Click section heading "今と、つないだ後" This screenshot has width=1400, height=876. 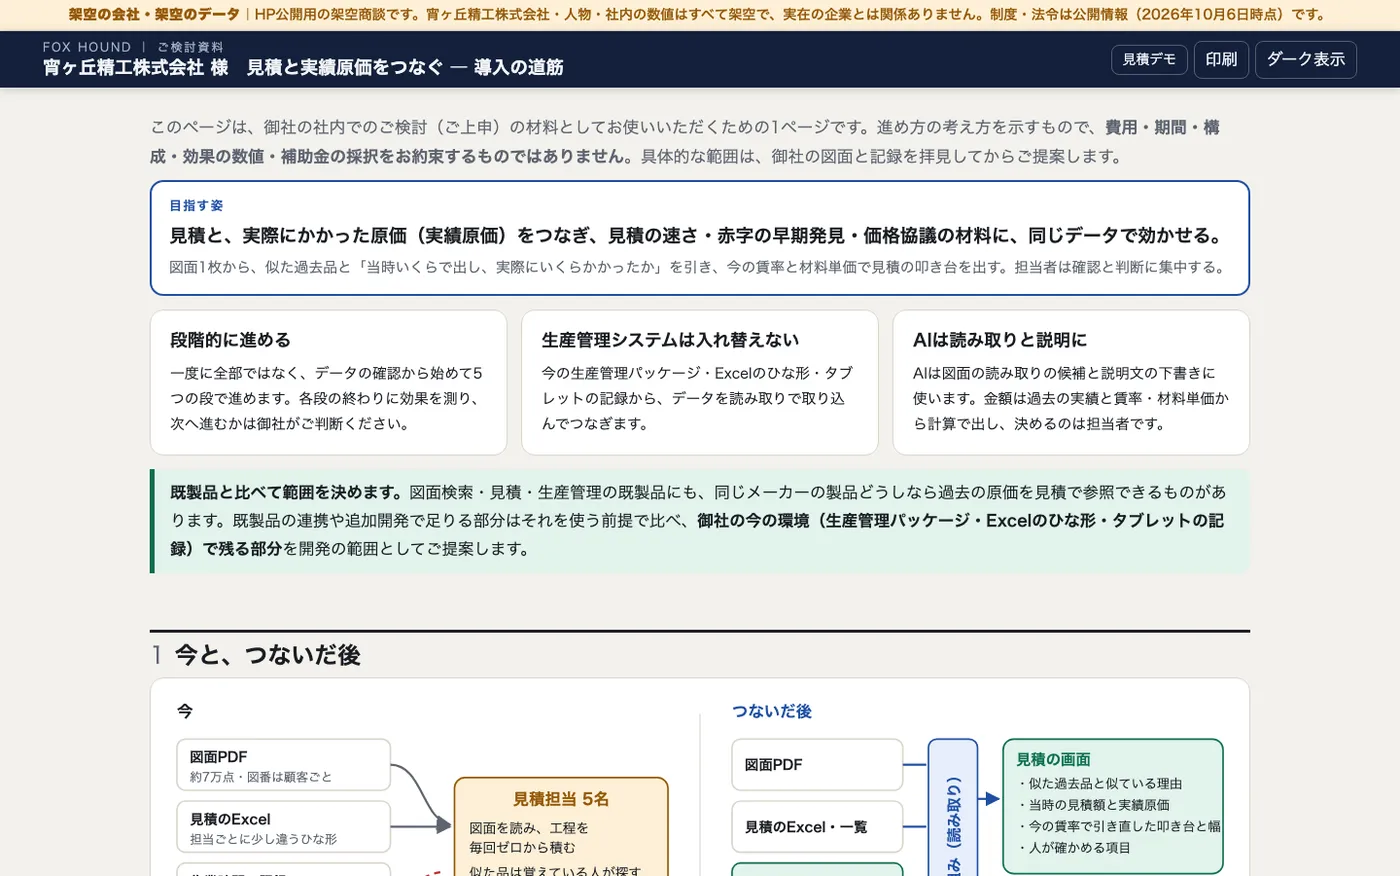coord(267,655)
